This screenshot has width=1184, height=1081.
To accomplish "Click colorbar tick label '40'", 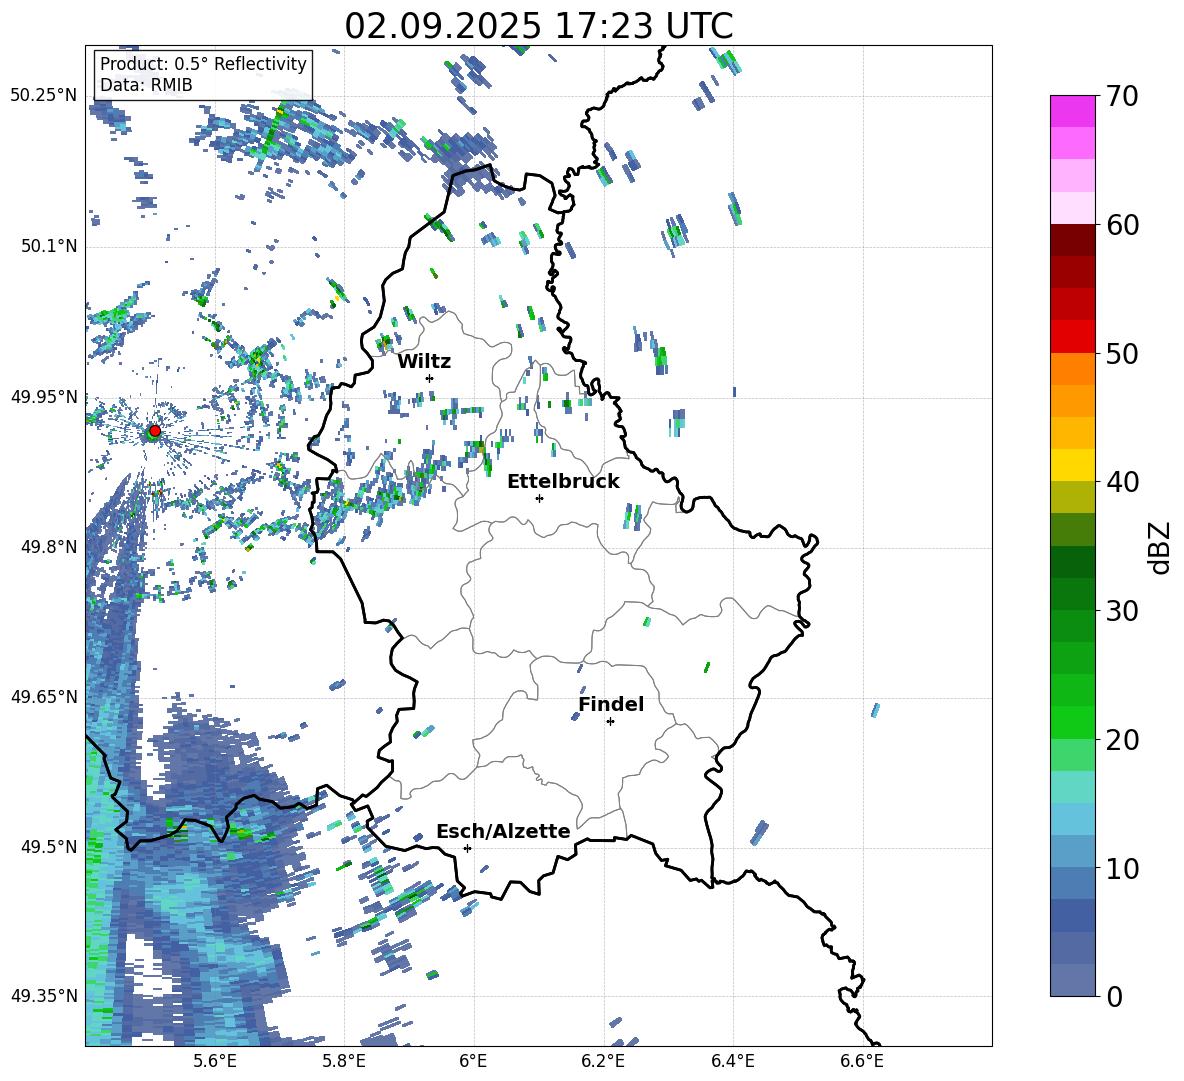I will 1122,482.
